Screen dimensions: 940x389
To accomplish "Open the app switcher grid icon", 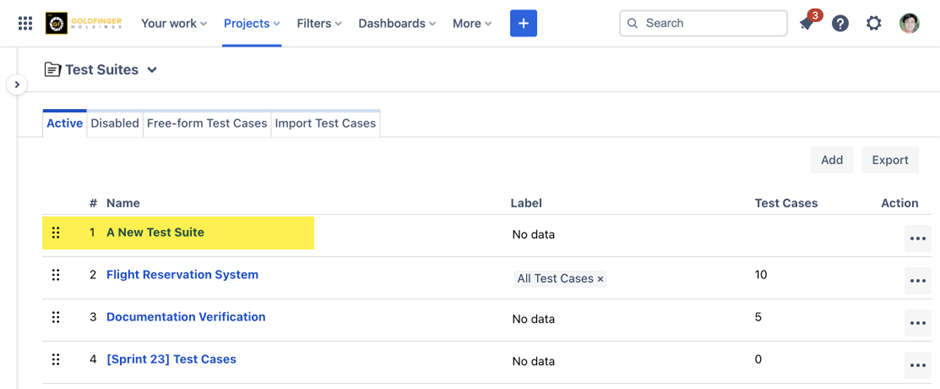I will pos(25,23).
